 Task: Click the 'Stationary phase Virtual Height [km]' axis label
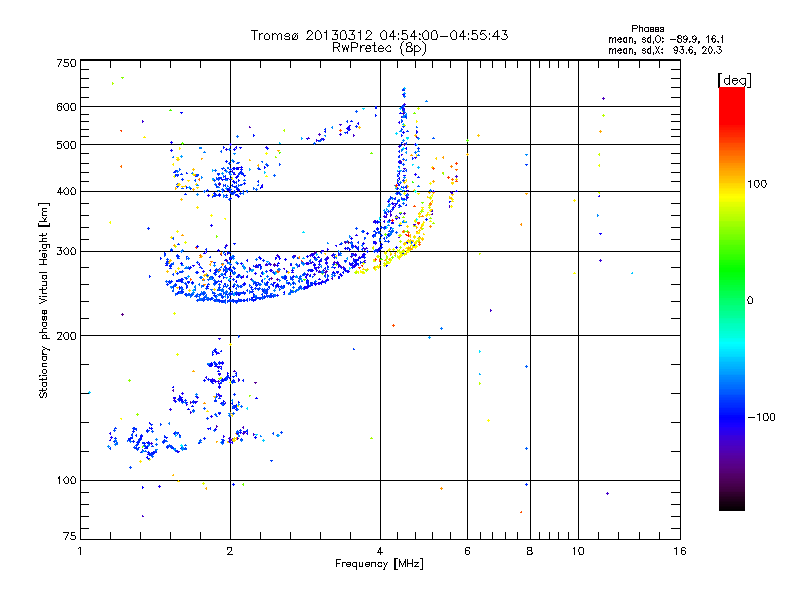pyautogui.click(x=43, y=300)
